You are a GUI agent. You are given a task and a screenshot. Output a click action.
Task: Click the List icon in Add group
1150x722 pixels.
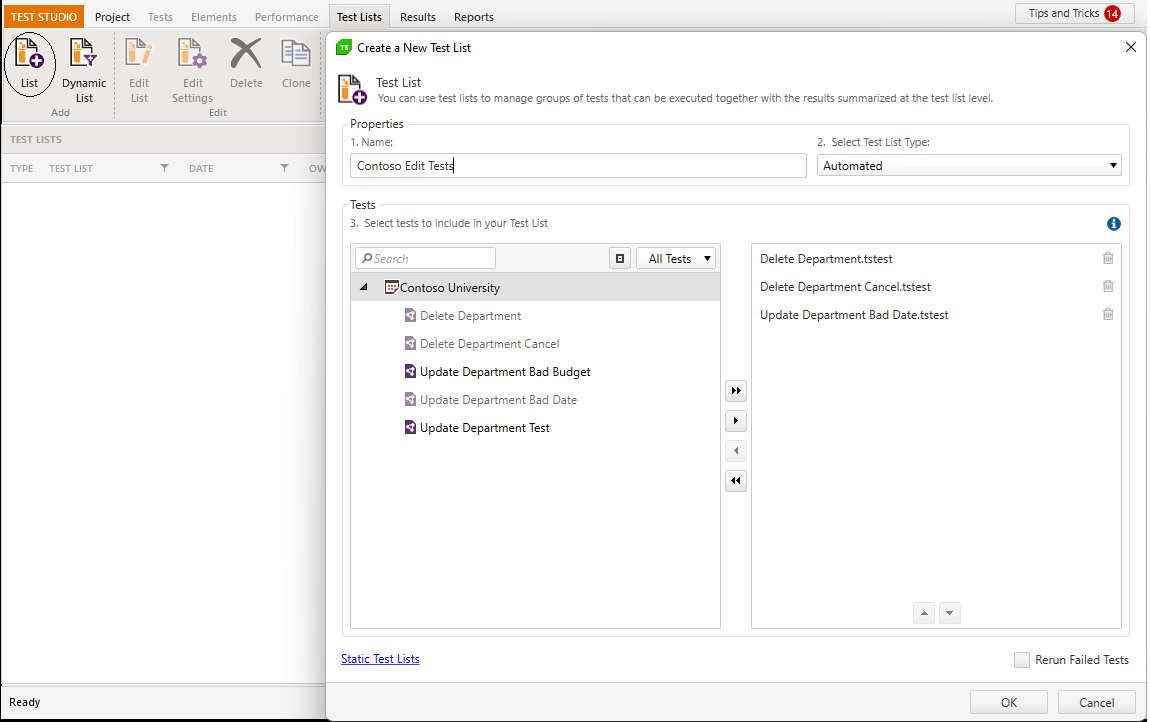(29, 54)
